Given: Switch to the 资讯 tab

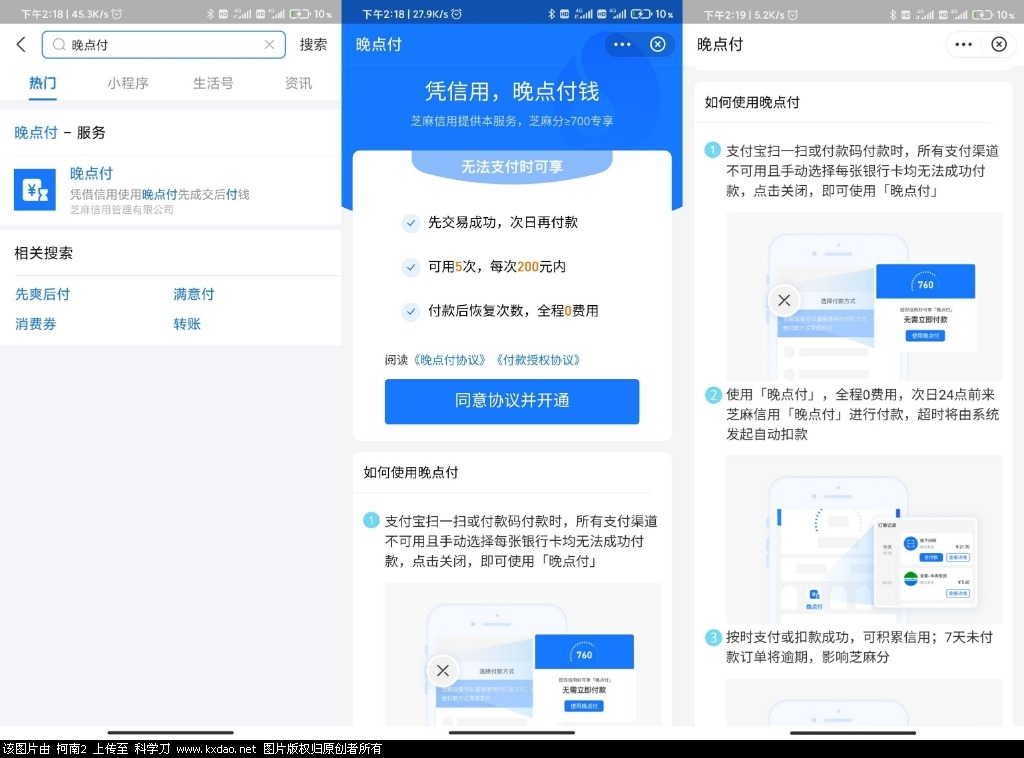Looking at the screenshot, I should (x=298, y=84).
